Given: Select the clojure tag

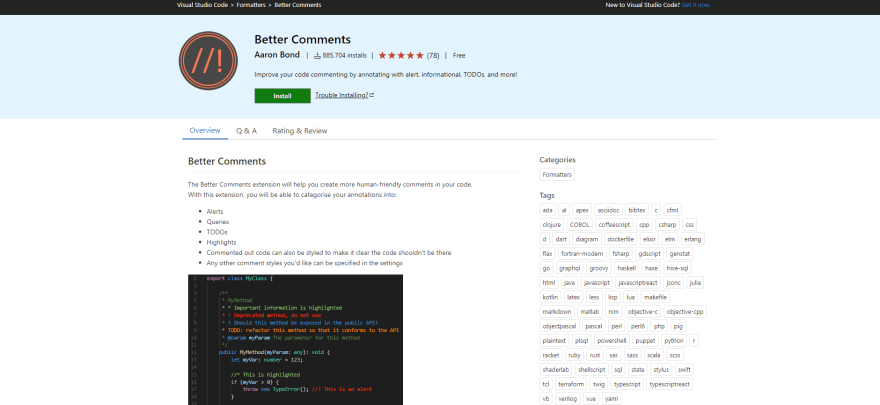Looking at the screenshot, I should click(552, 224).
